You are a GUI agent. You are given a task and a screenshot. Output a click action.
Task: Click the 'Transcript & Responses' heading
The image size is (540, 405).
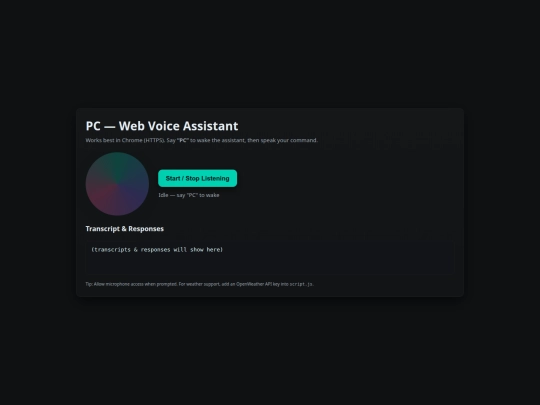[125, 229]
